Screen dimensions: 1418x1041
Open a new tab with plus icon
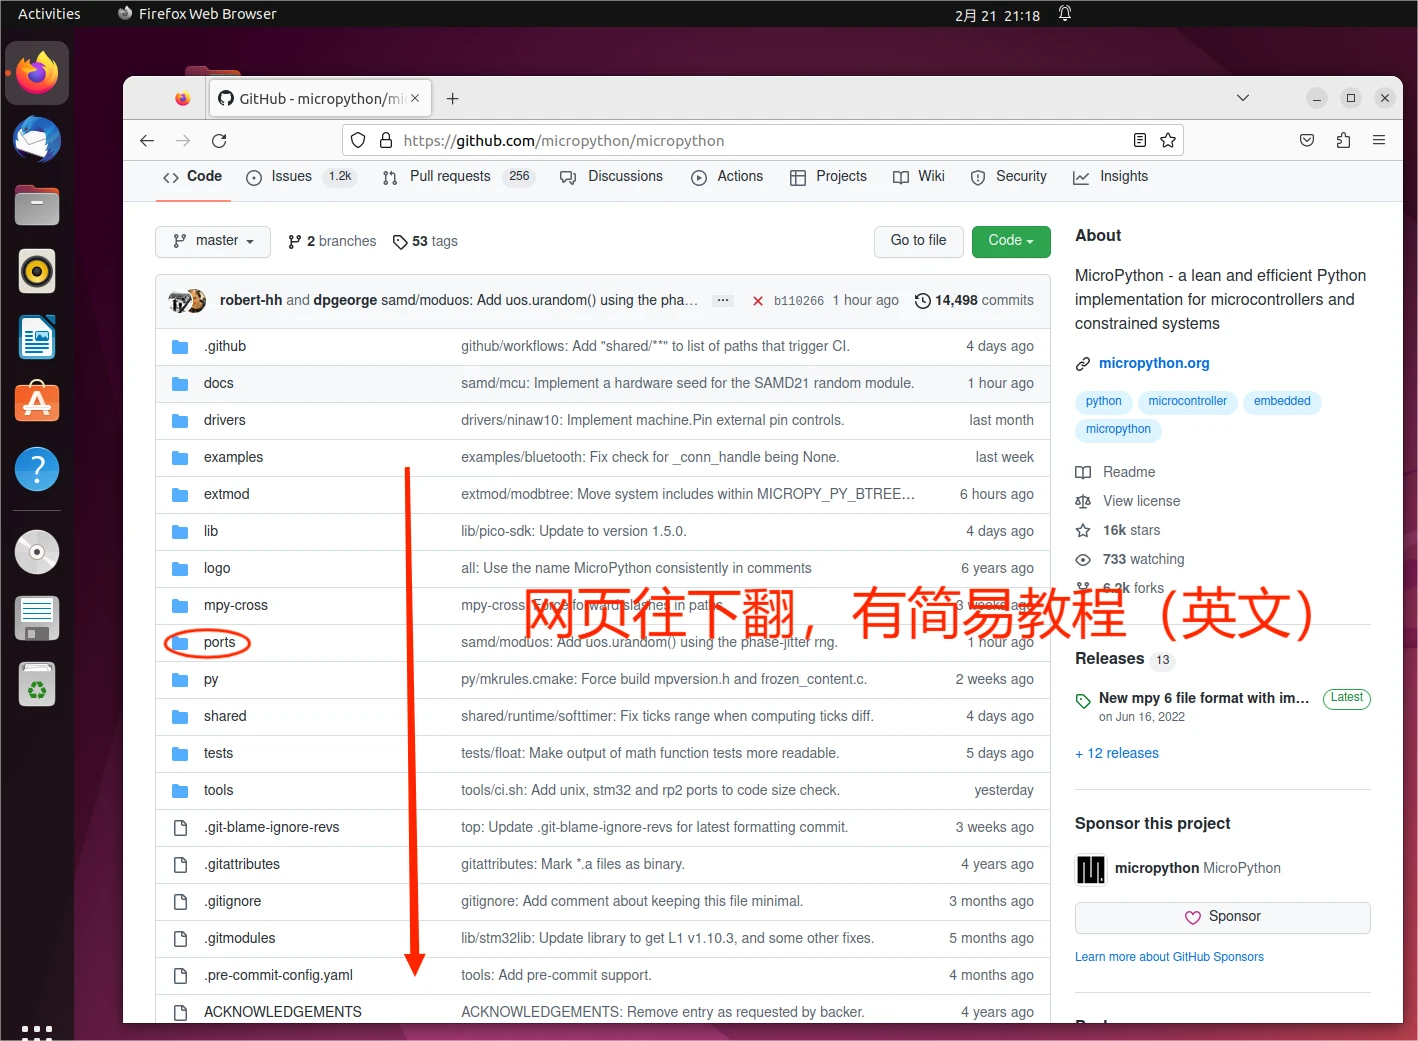(452, 98)
